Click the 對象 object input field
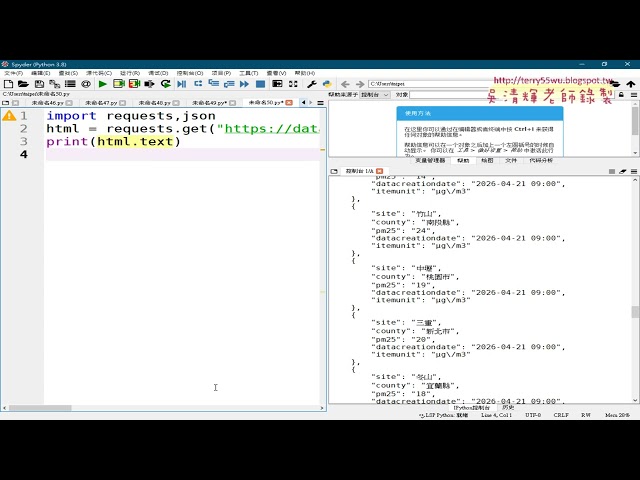The height and width of the screenshot is (480, 640). pos(512,95)
